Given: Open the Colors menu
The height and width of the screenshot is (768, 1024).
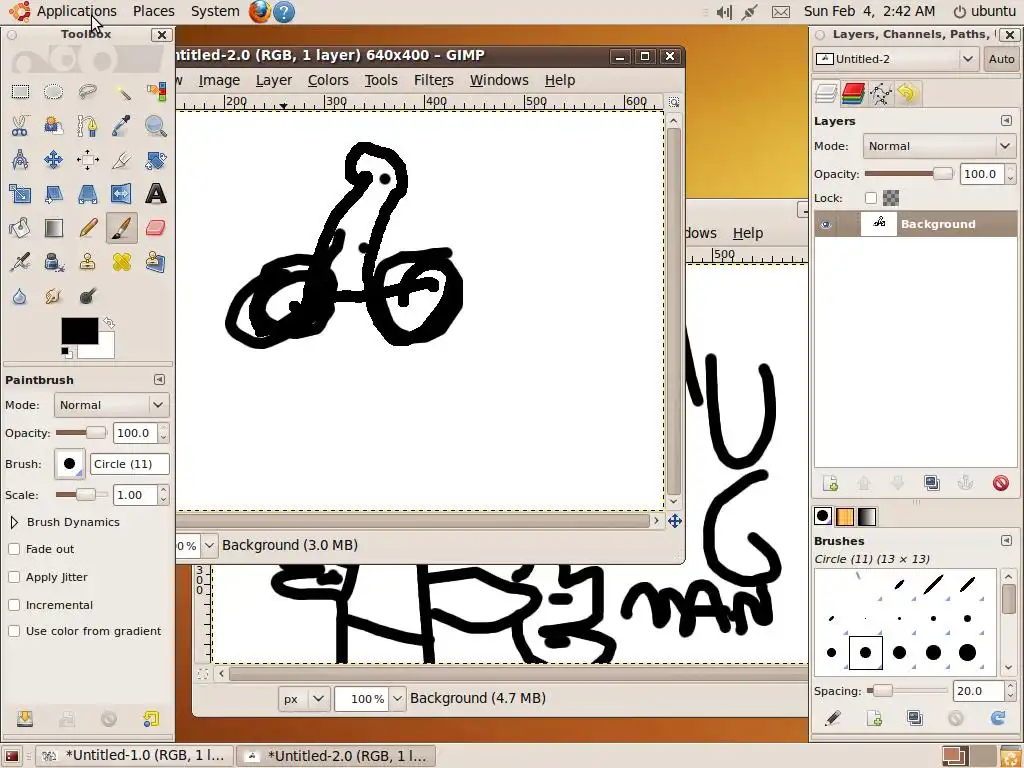Looking at the screenshot, I should 328,80.
